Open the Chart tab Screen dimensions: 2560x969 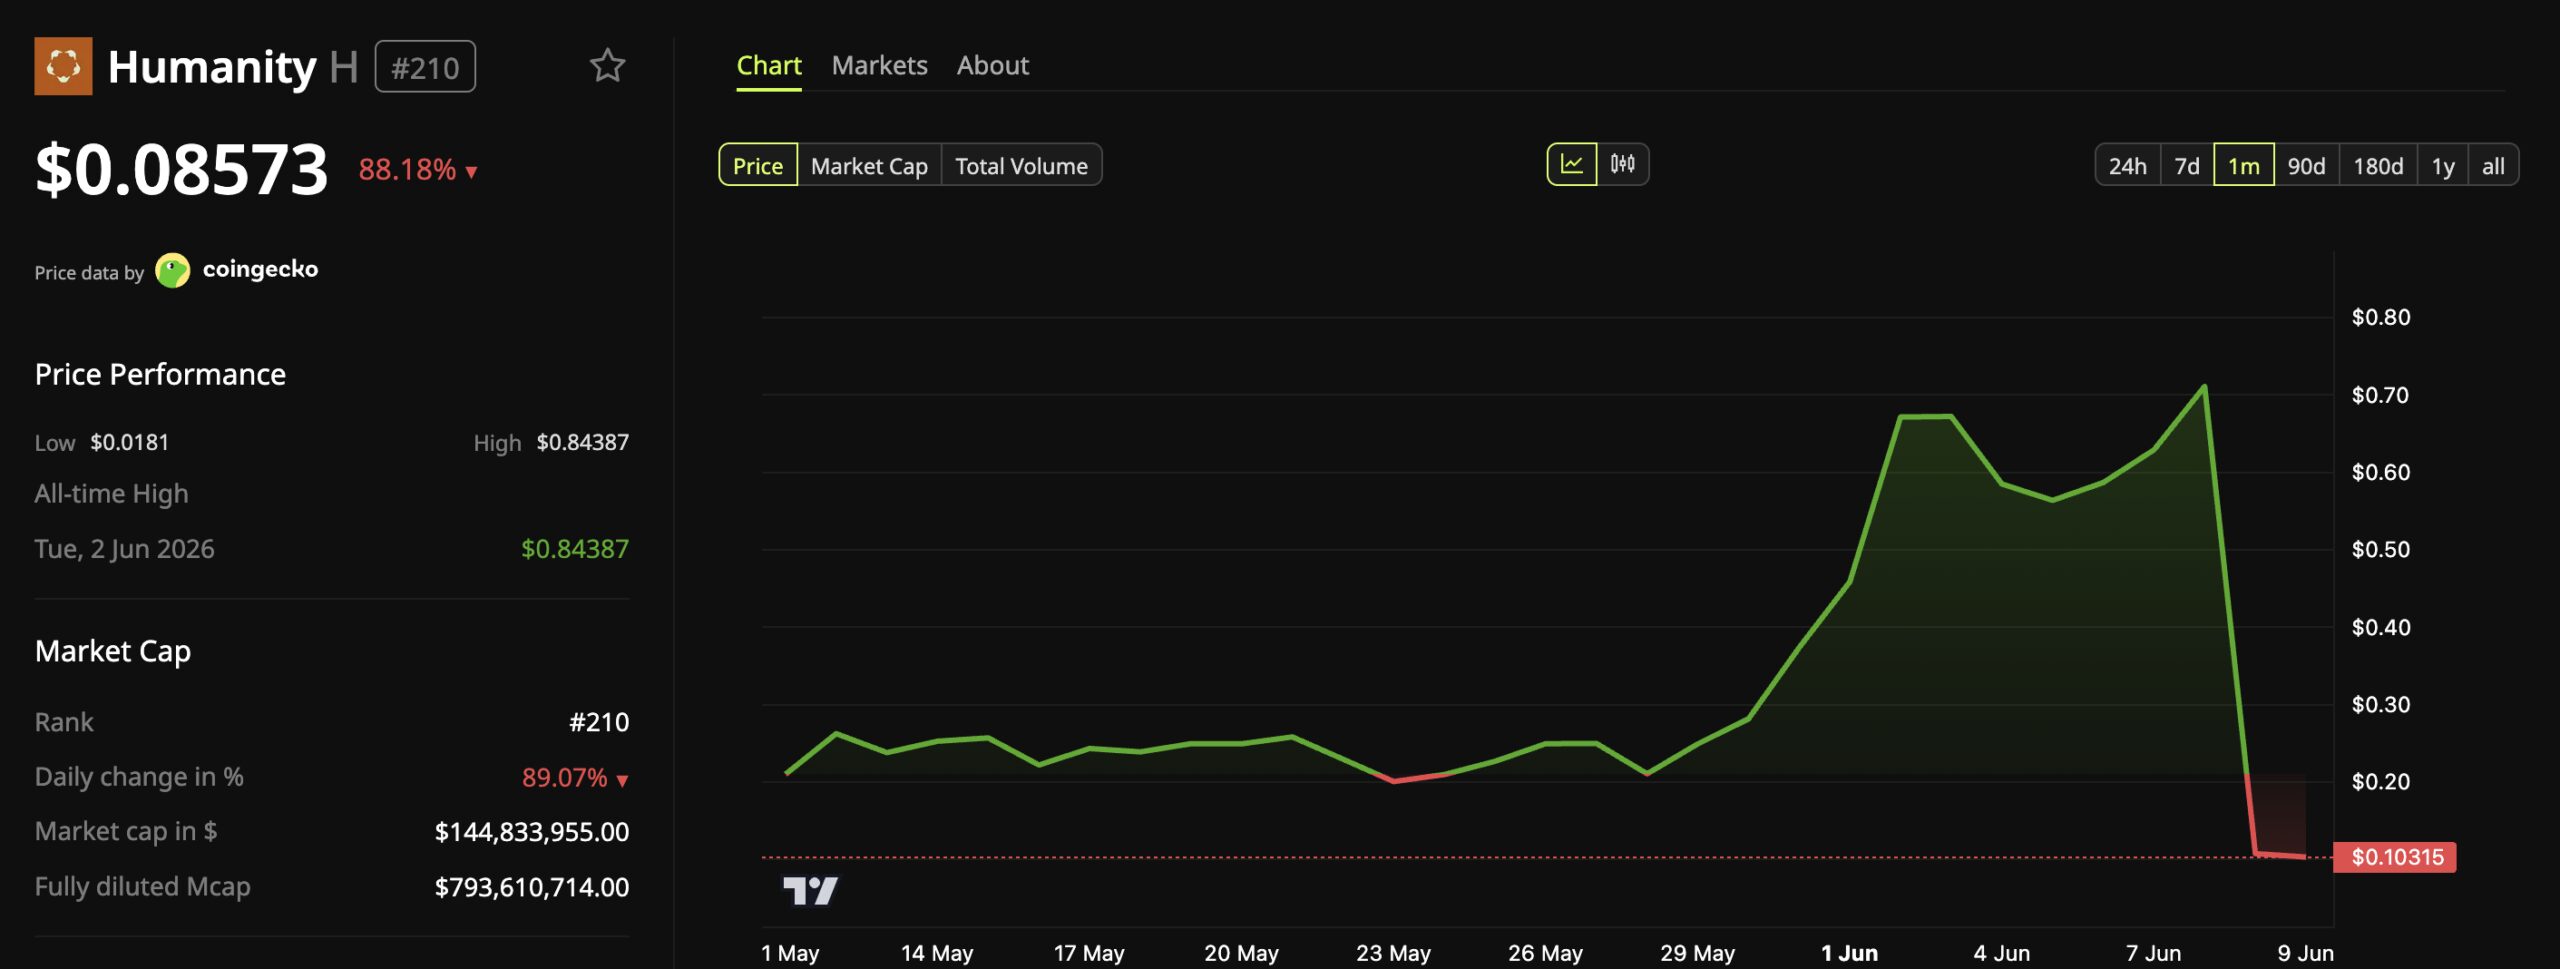click(769, 66)
